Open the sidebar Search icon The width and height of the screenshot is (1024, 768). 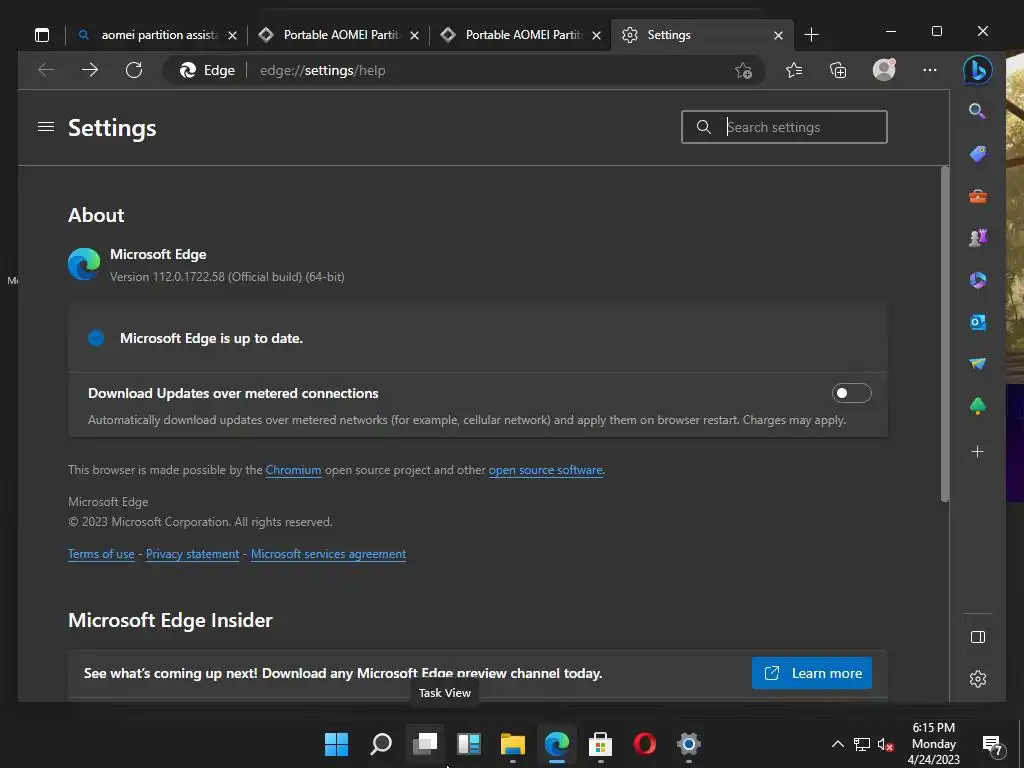(977, 111)
